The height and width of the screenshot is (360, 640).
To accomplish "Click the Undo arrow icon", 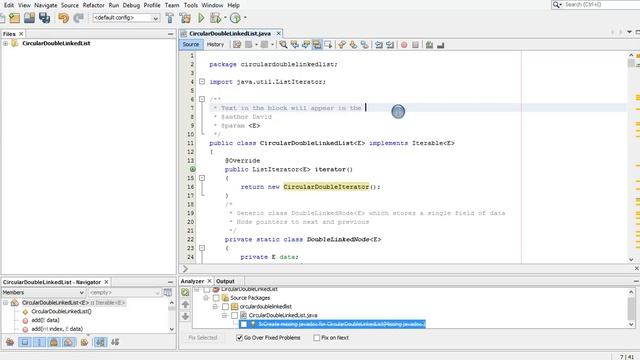I will coord(63,18).
